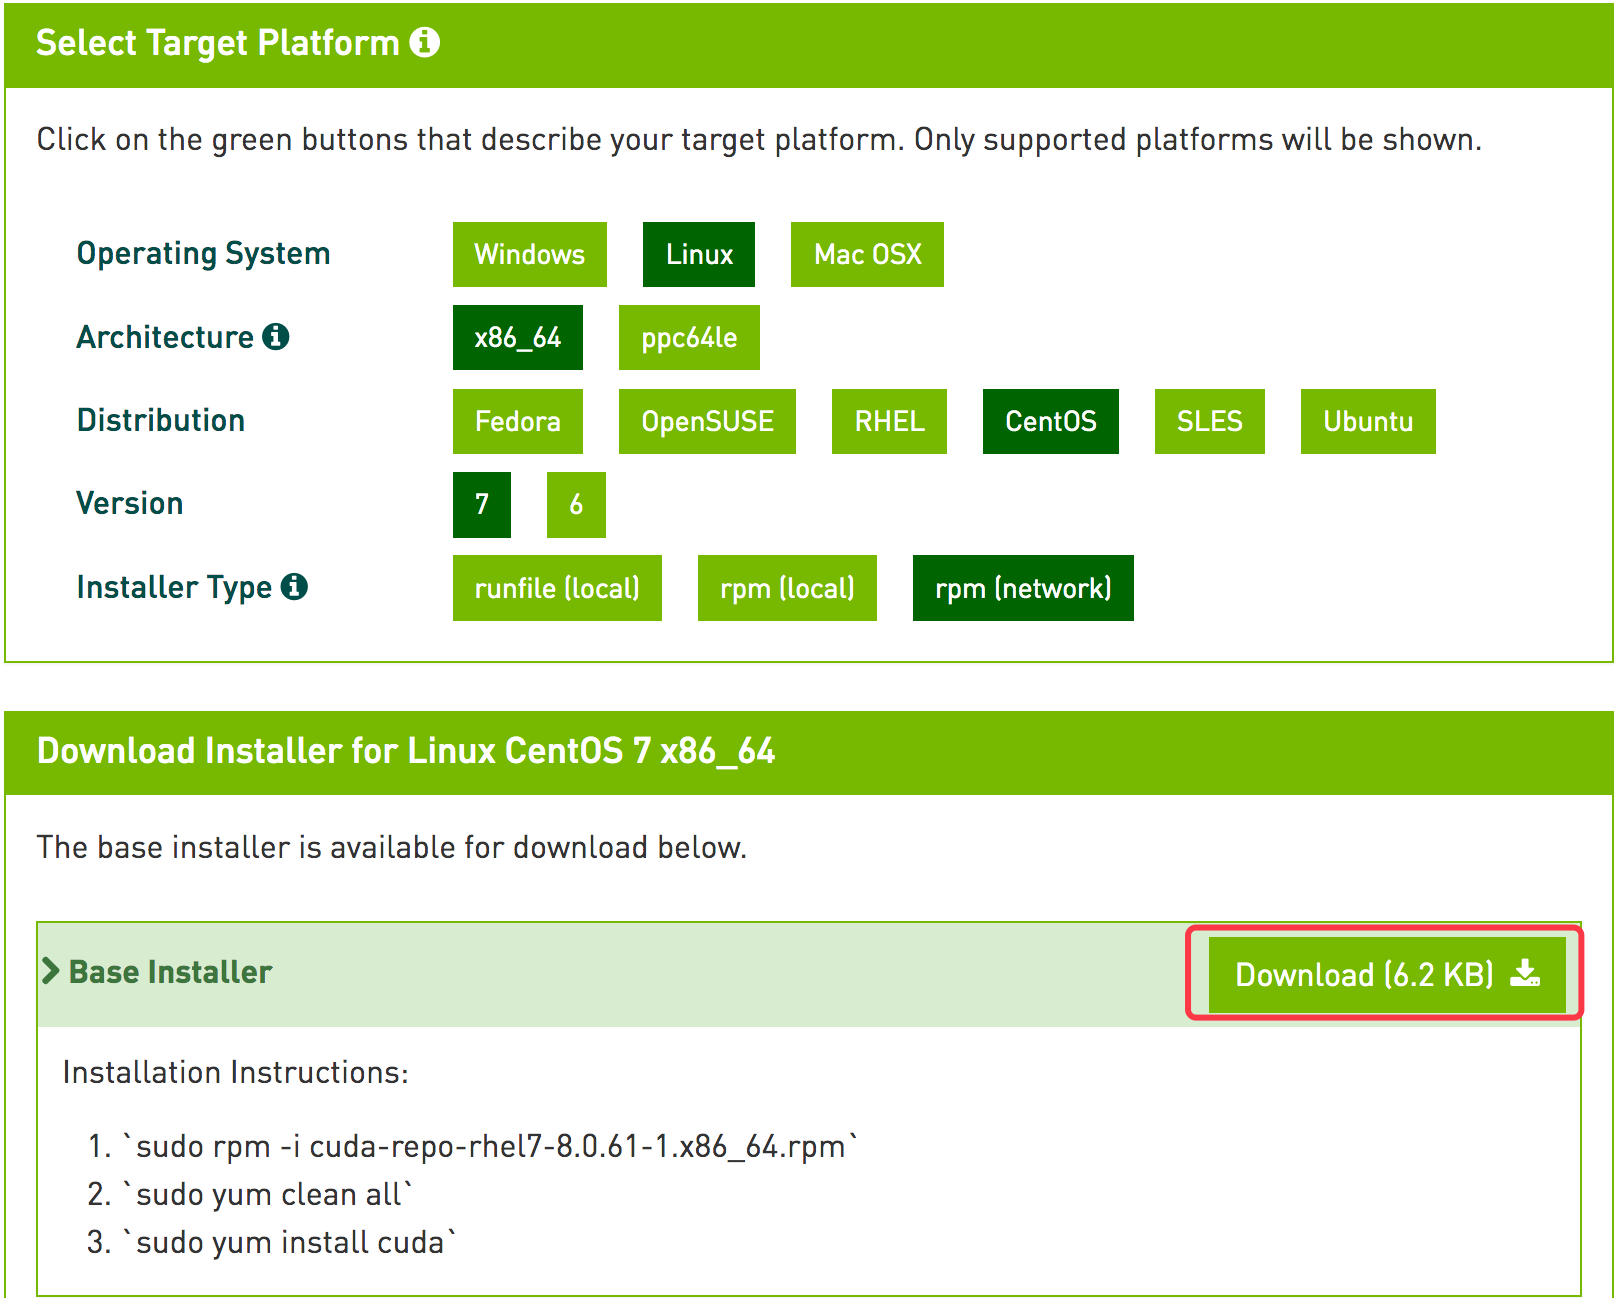Image resolution: width=1614 pixels, height=1298 pixels.
Task: Select the Linux operating system
Action: pos(699,254)
